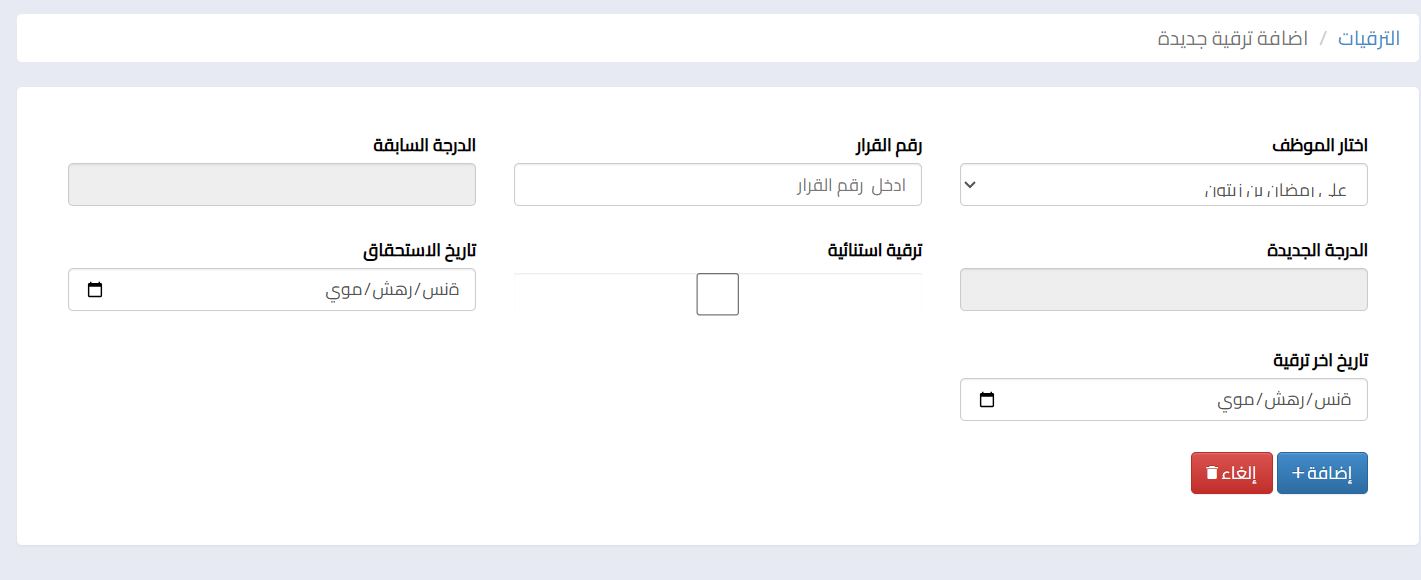This screenshot has height=580, width=1421.
Task: Click the رقم القرار label
Action: (x=888, y=145)
